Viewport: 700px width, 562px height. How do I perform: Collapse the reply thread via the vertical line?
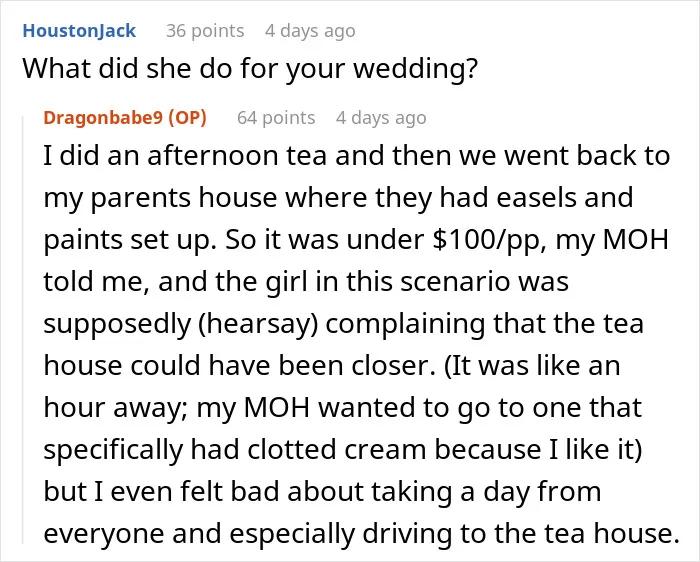(x=23, y=329)
